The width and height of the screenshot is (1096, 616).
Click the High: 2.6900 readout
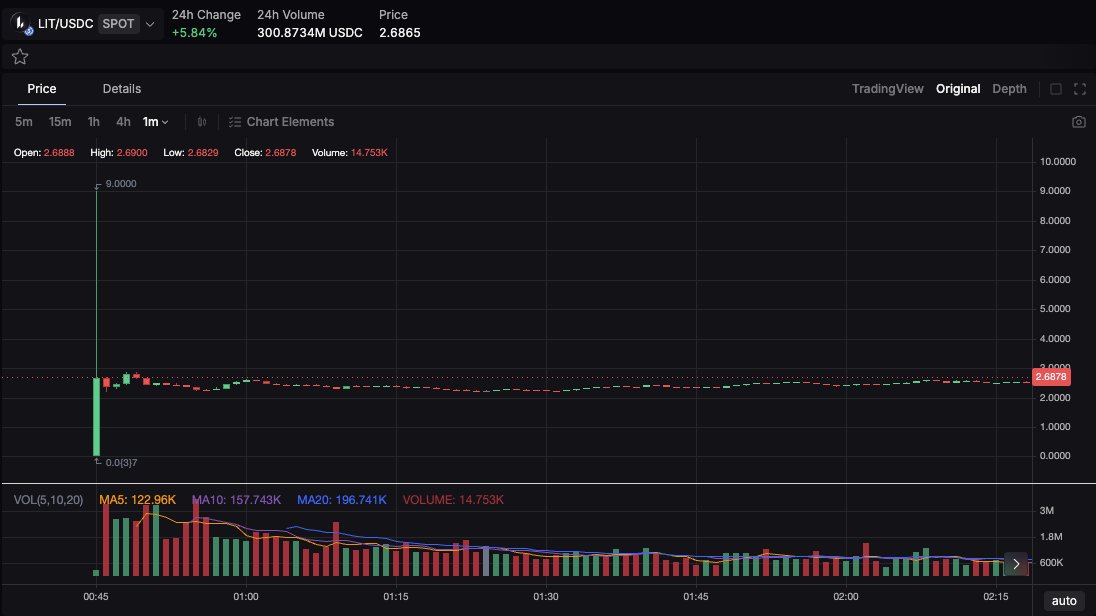(119, 152)
